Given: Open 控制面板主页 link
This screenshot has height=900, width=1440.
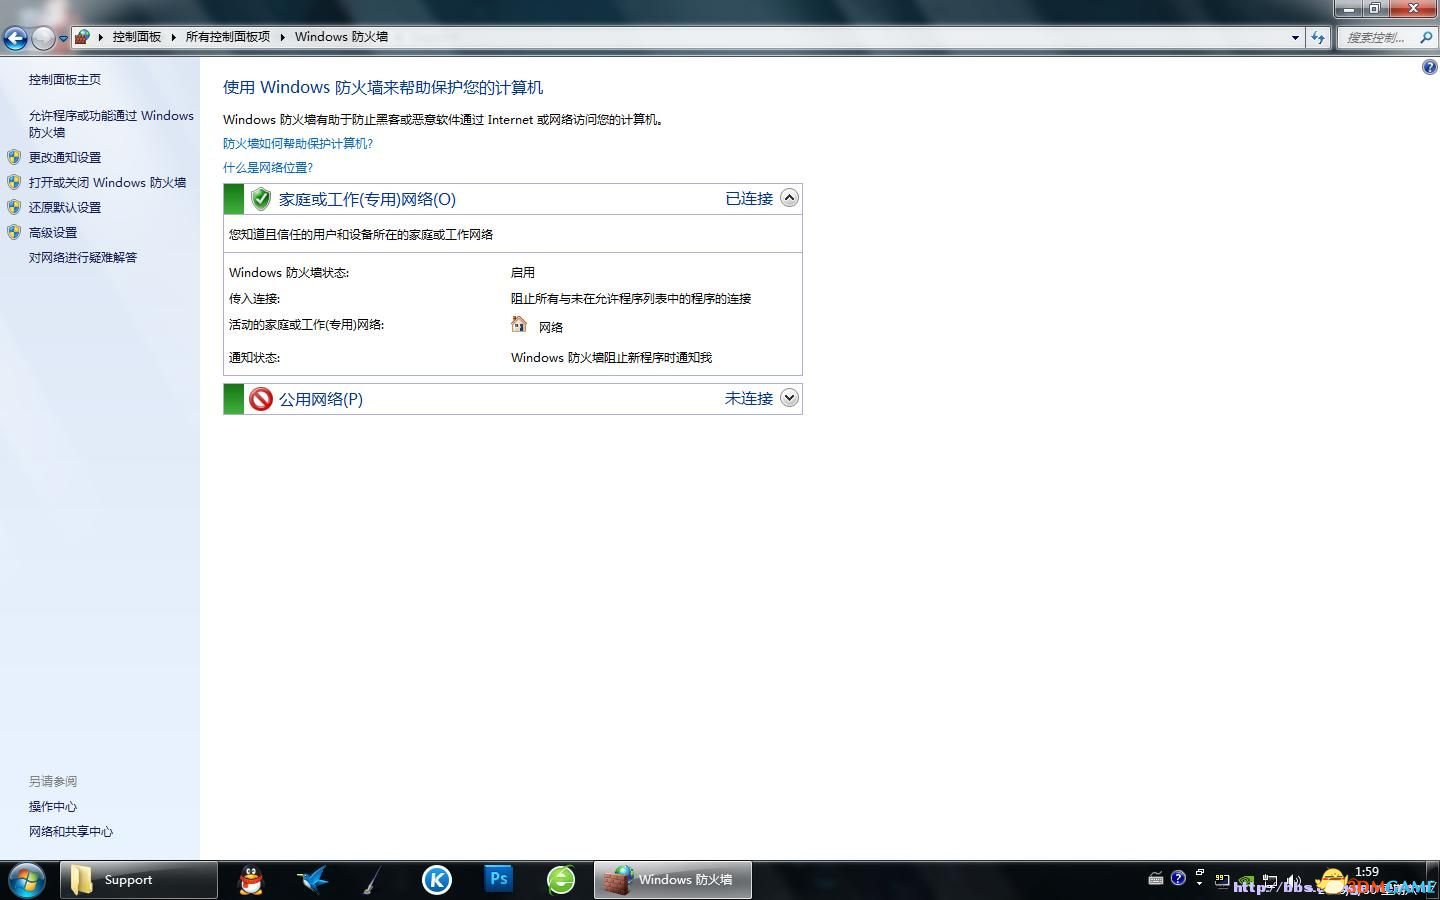Looking at the screenshot, I should (65, 79).
